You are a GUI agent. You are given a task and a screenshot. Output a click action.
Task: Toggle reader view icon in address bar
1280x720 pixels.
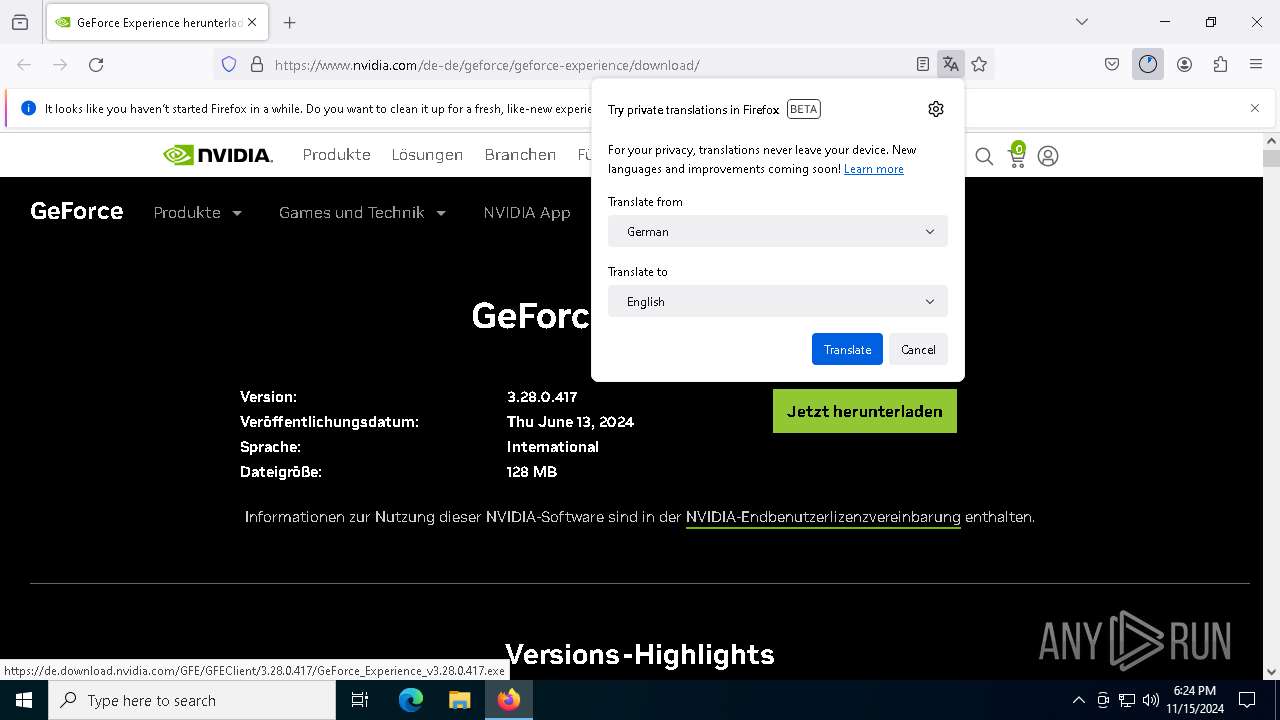click(x=923, y=65)
